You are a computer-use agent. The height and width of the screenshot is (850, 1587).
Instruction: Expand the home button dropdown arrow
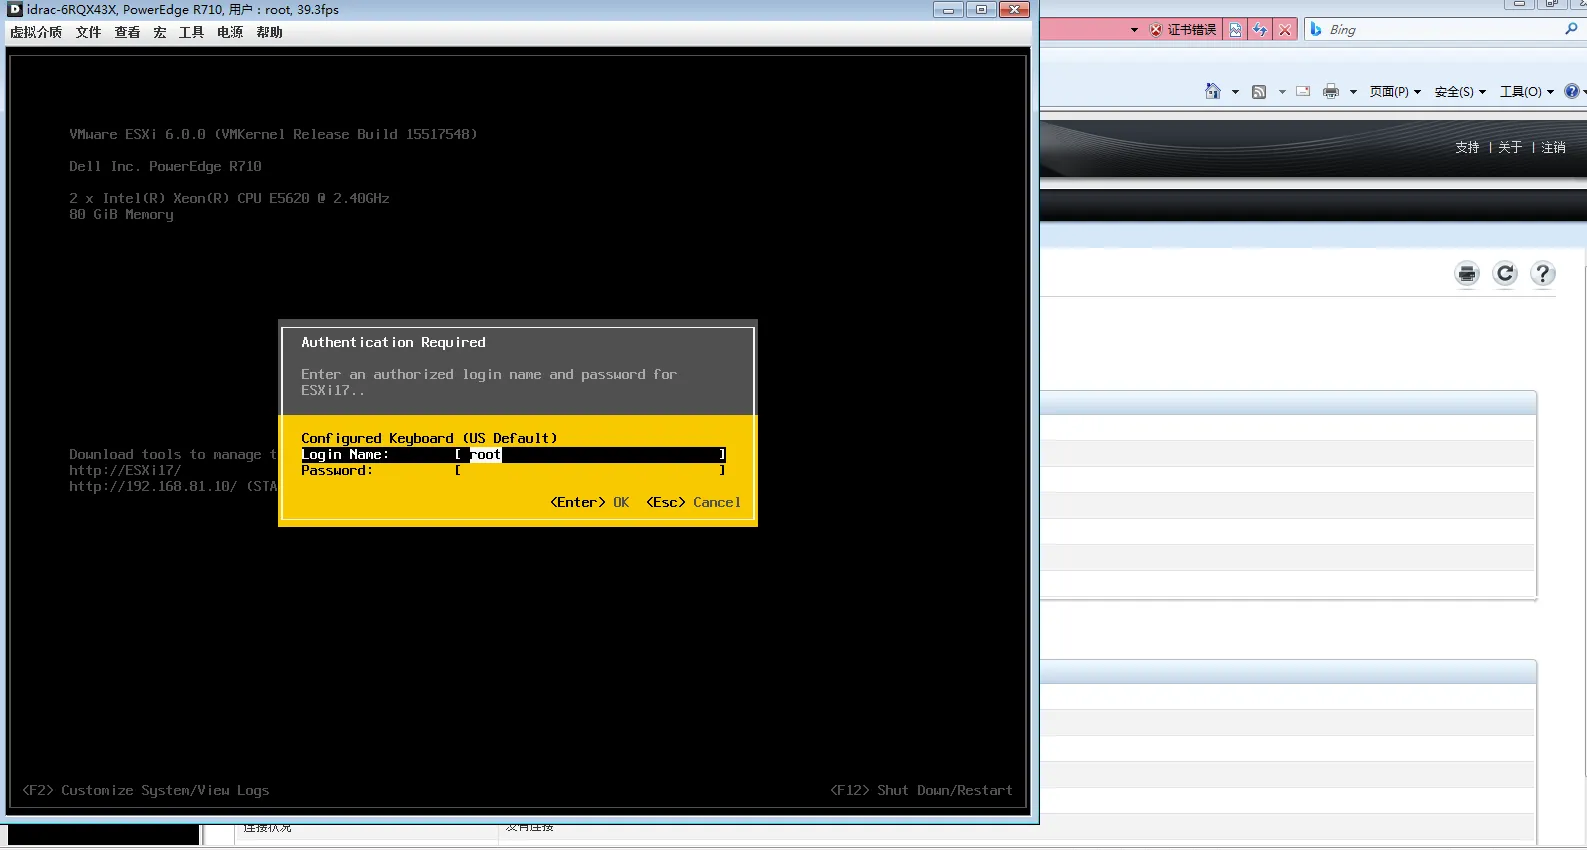coord(1235,92)
